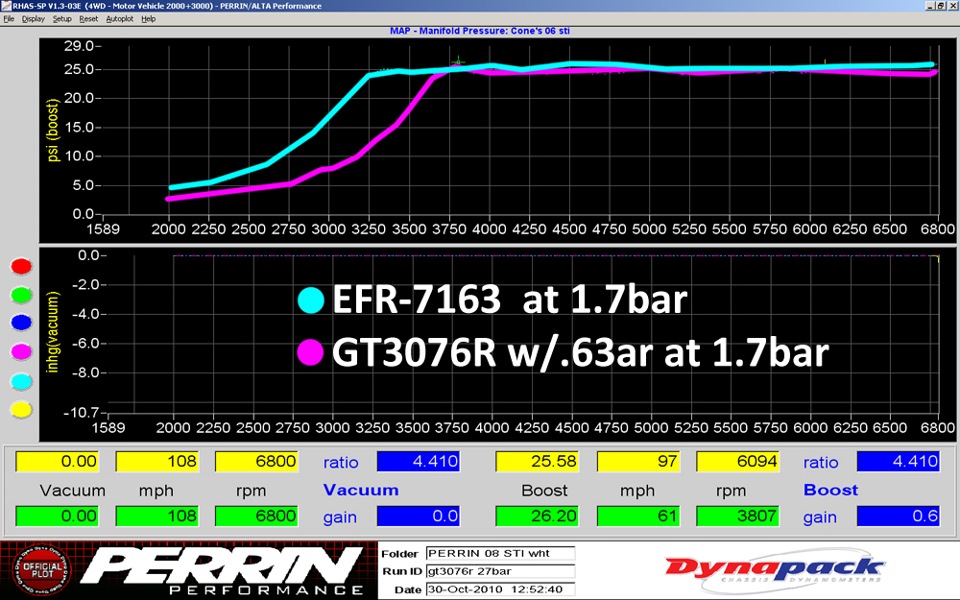Click the GT3076R w/.63ar legend text

(580, 353)
